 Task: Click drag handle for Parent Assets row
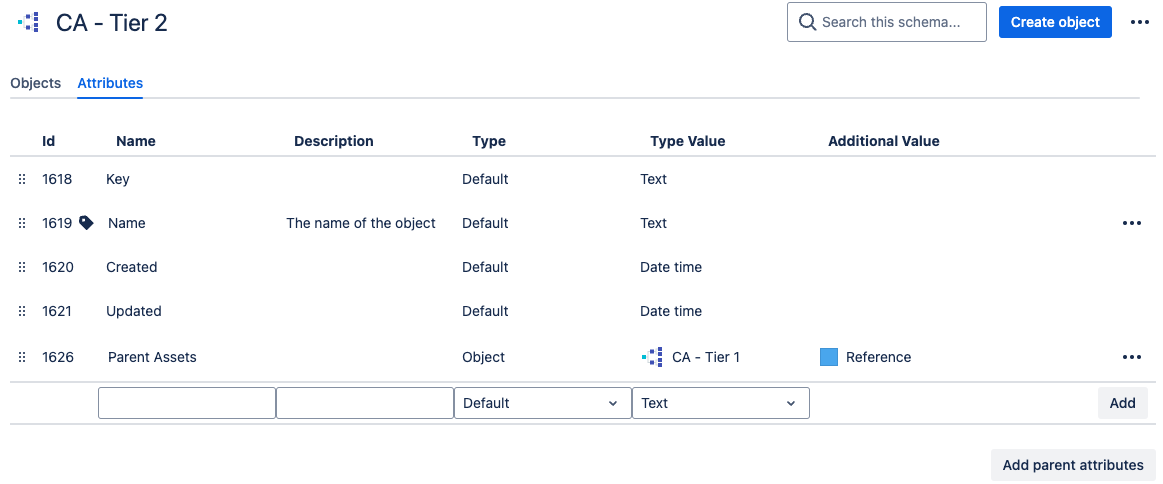pyautogui.click(x=22, y=357)
